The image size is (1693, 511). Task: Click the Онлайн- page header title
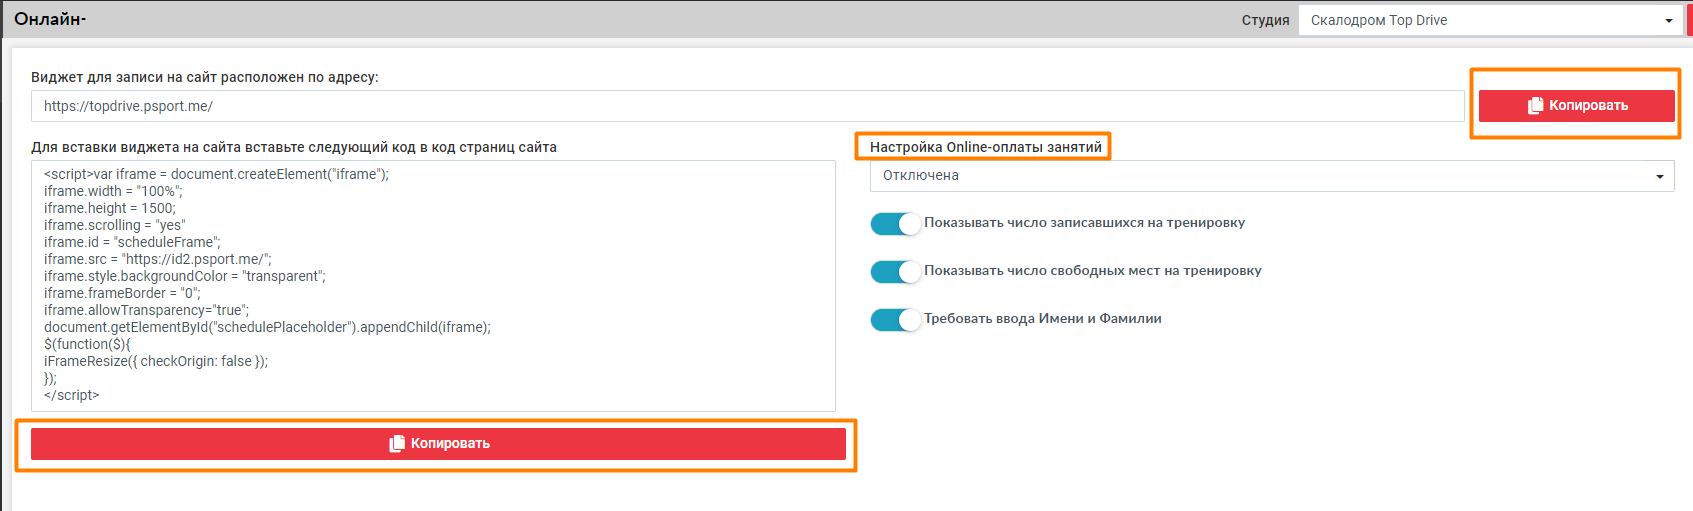coord(50,19)
